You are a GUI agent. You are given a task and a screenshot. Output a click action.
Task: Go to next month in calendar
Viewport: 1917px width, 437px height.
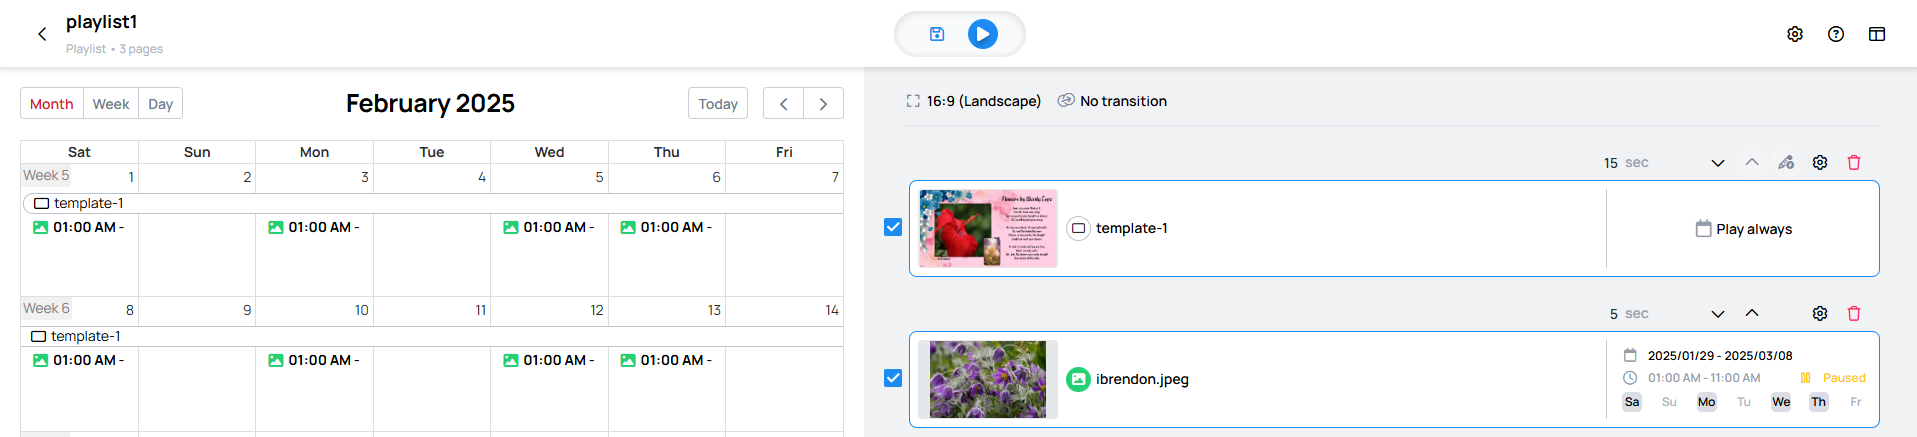point(823,104)
